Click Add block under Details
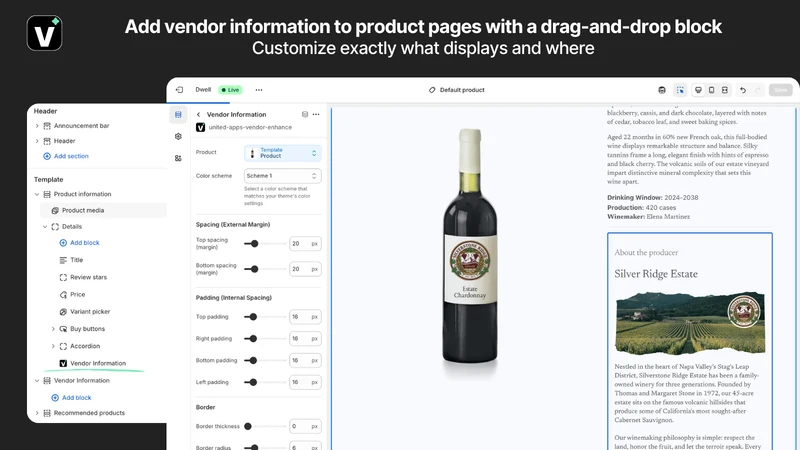This screenshot has width=800, height=450. click(80, 243)
